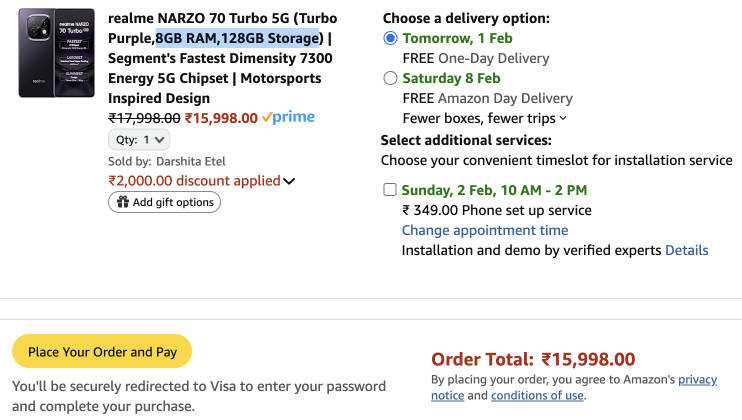The width and height of the screenshot is (742, 420).
Task: Open the conditions of use link
Action: (x=537, y=395)
